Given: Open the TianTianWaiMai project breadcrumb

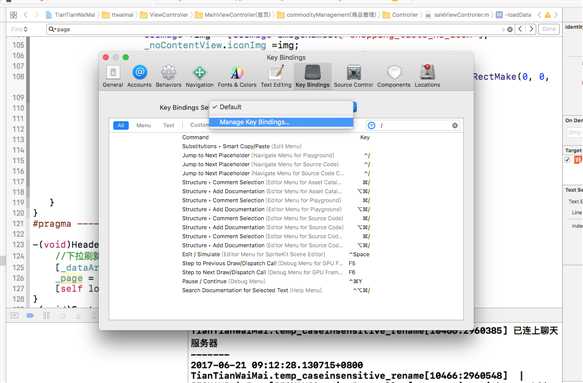Looking at the screenshot, I should pos(71,15).
